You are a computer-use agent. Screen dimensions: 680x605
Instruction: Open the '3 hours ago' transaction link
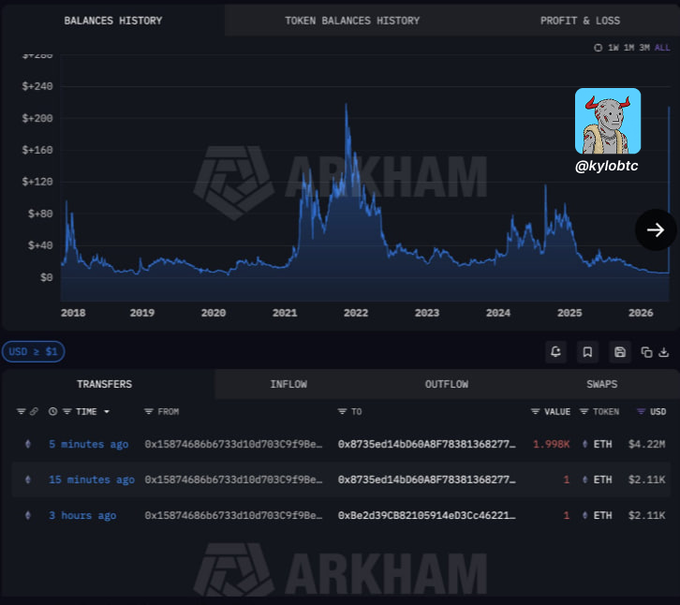click(82, 515)
